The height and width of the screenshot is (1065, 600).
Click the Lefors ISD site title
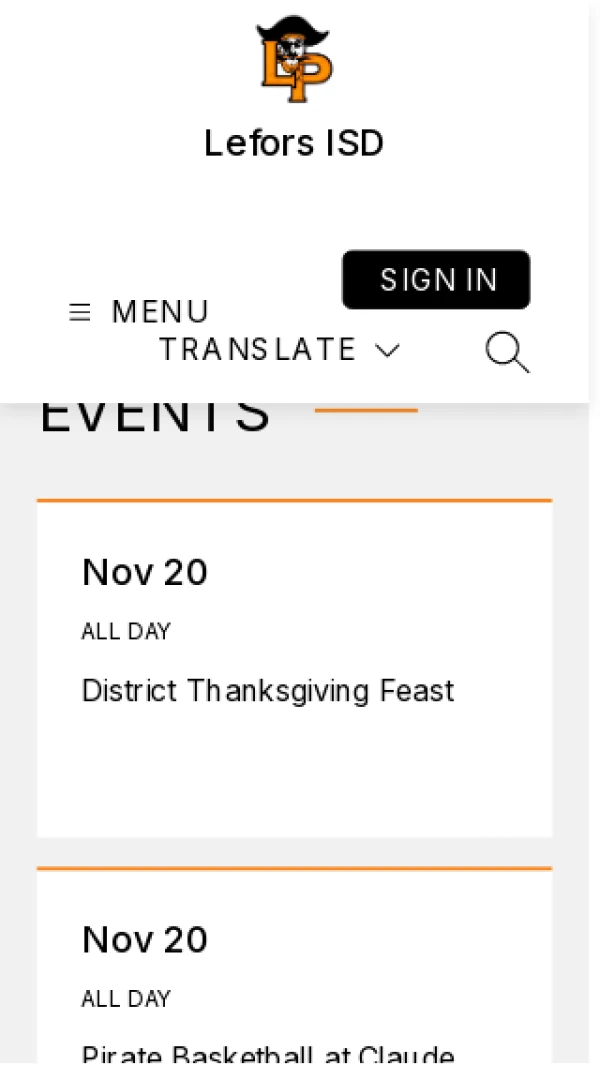pos(294,143)
